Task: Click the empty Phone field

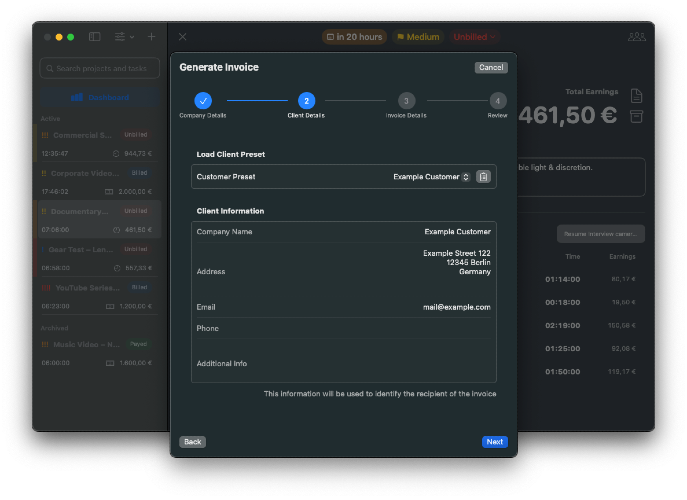Action: click(x=344, y=328)
